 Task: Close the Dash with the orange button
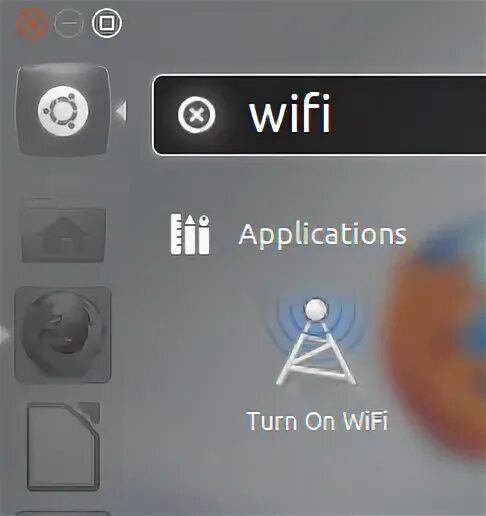pos(31,23)
